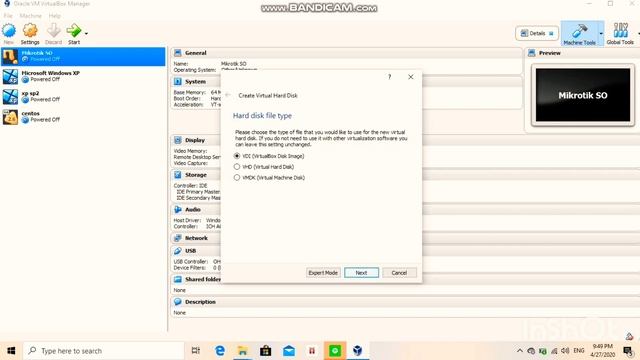Open Task View on the taskbar

tap(196, 351)
